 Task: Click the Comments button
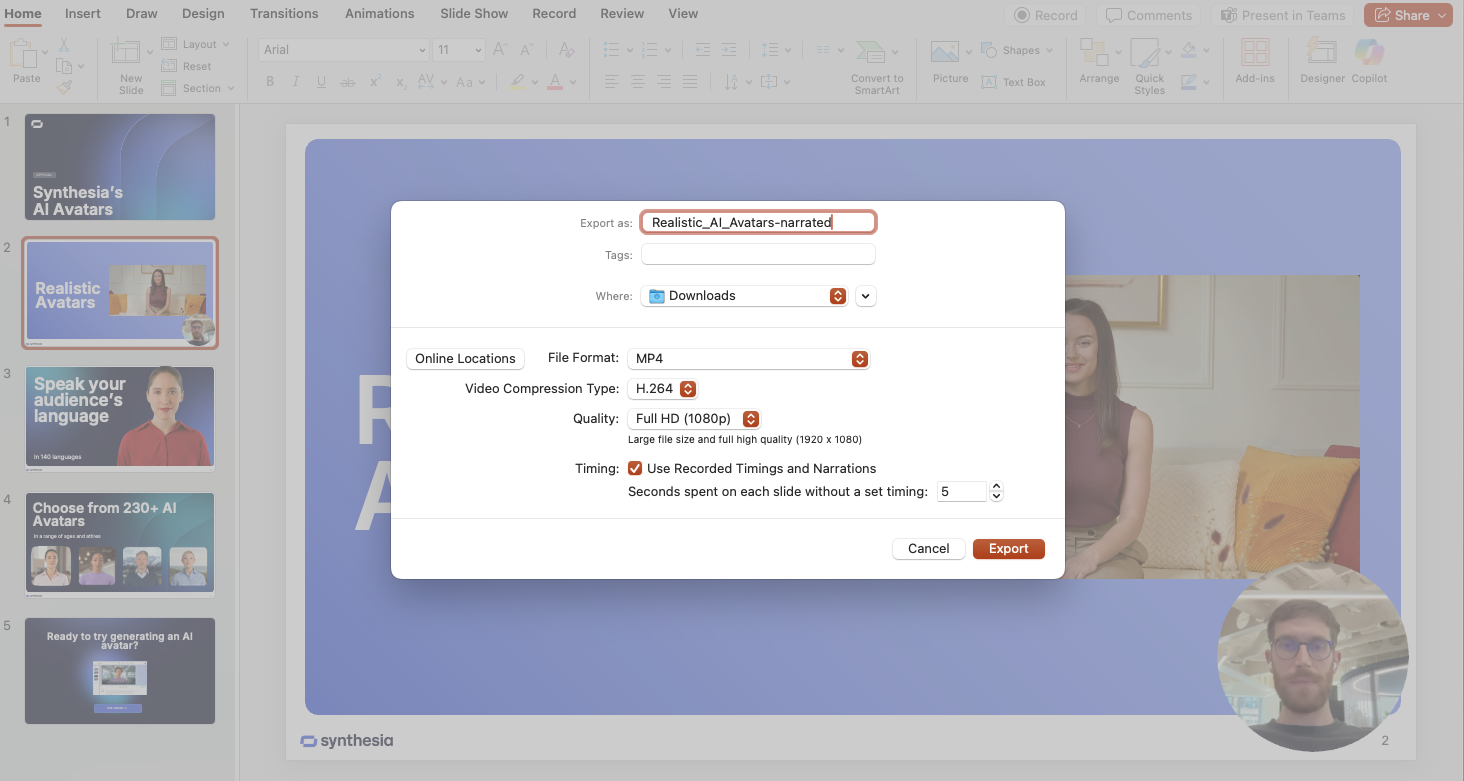[x=1148, y=15]
